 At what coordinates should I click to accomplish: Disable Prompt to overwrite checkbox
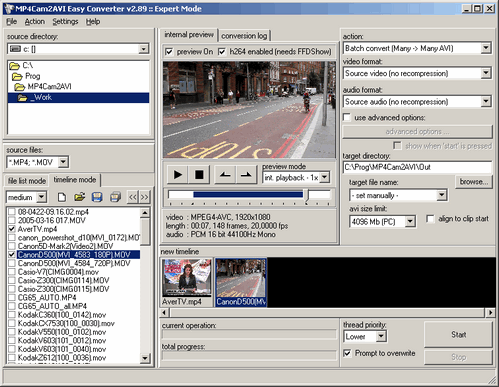347,353
